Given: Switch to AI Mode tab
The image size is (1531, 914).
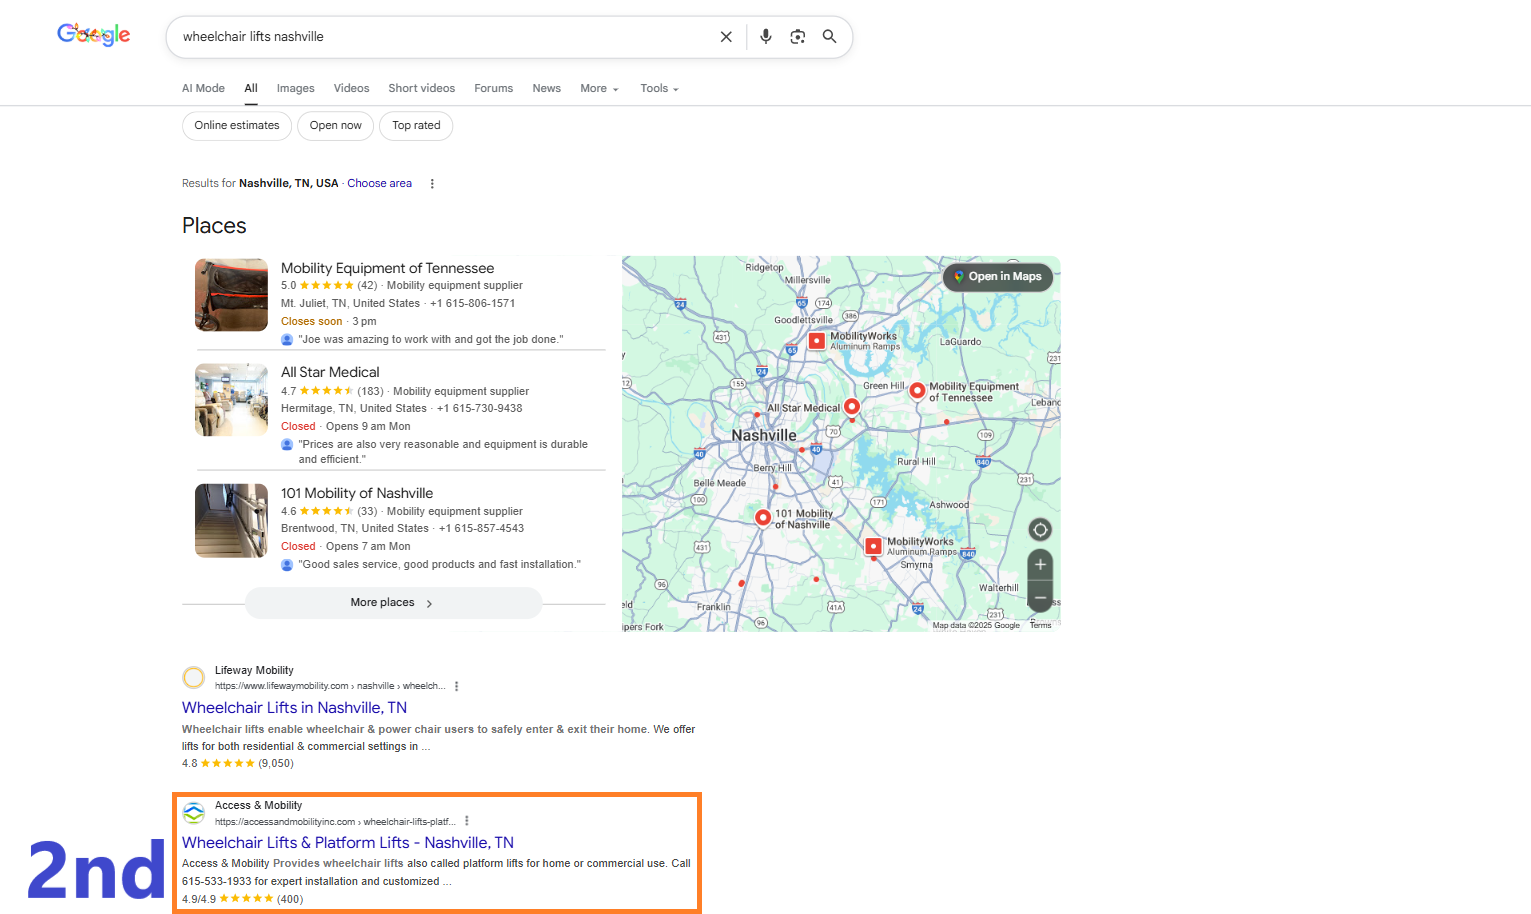Looking at the screenshot, I should coord(203,88).
